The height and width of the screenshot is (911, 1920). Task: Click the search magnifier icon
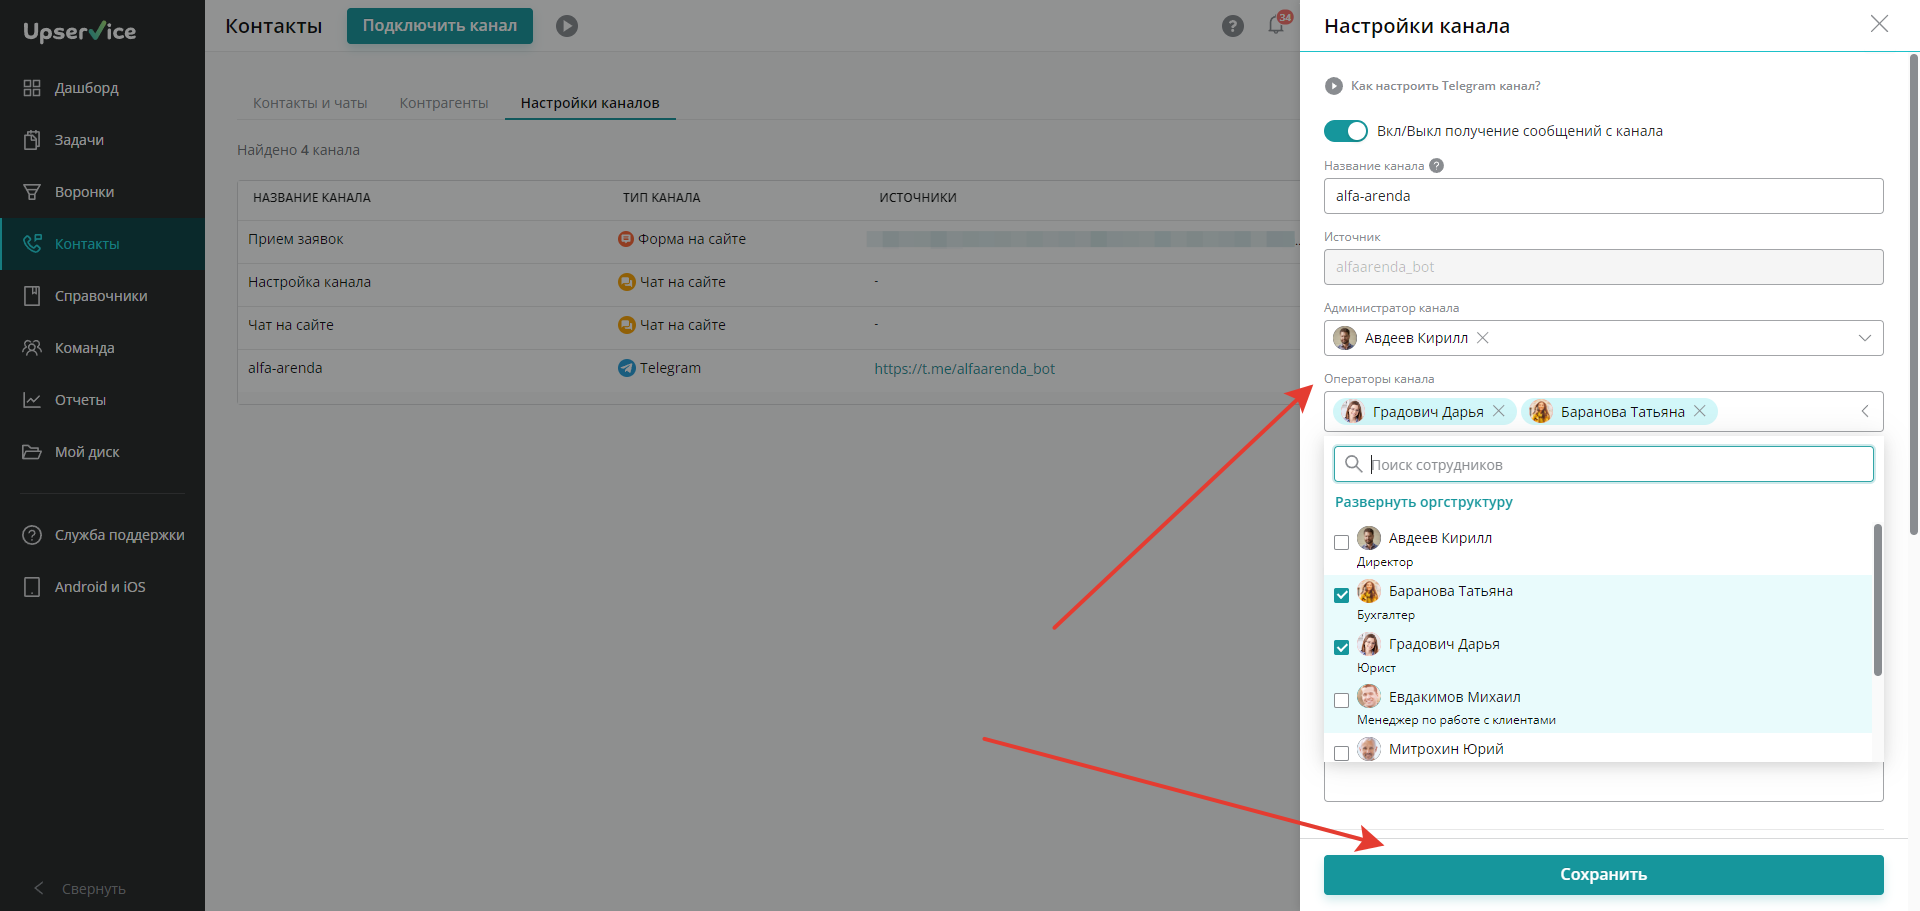[1353, 464]
